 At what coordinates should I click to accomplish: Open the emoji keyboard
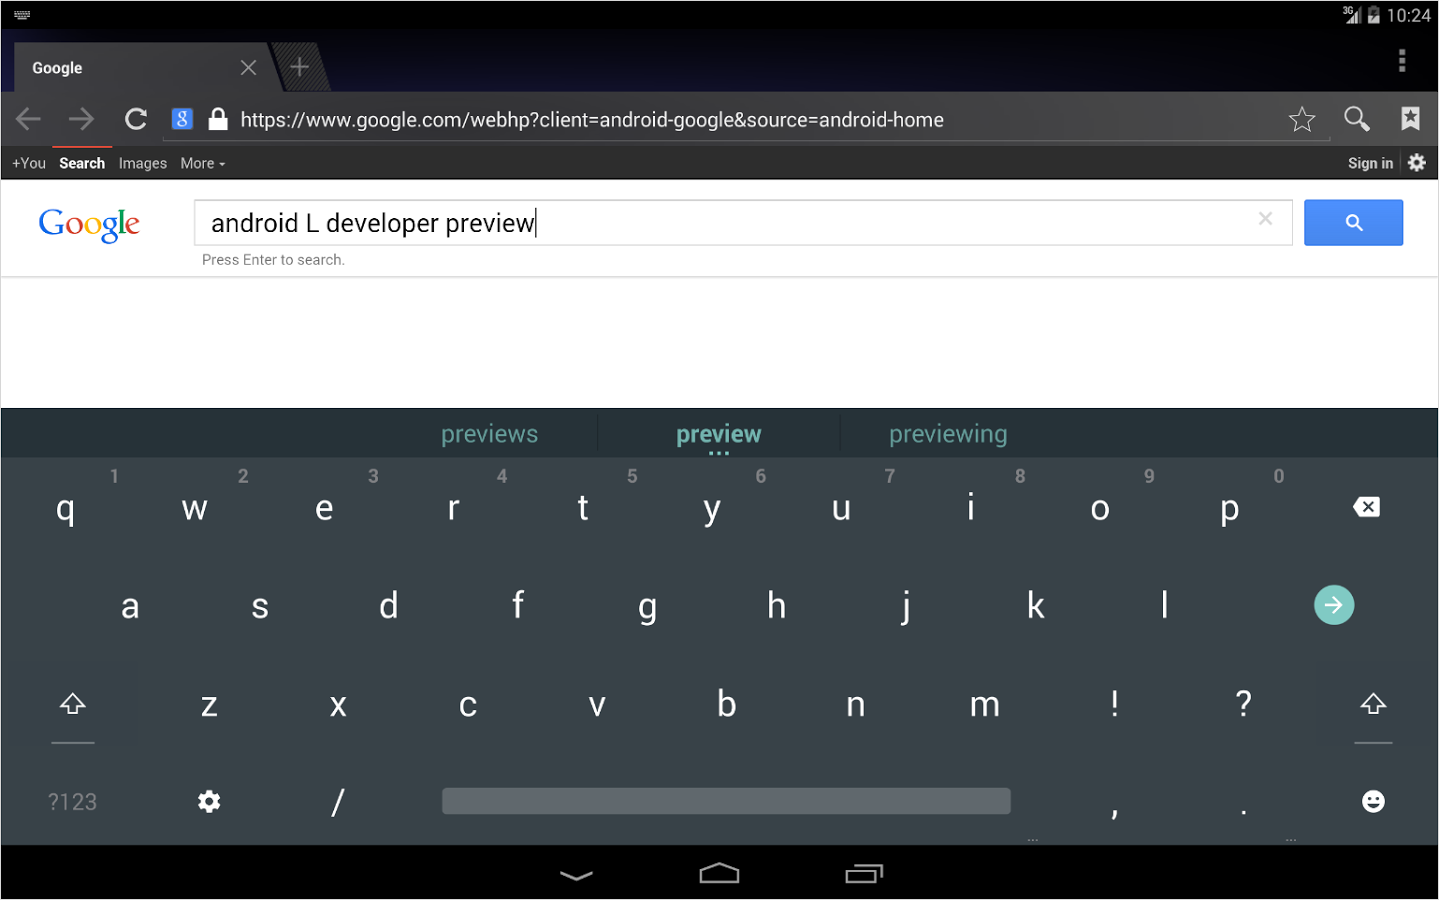1372,800
